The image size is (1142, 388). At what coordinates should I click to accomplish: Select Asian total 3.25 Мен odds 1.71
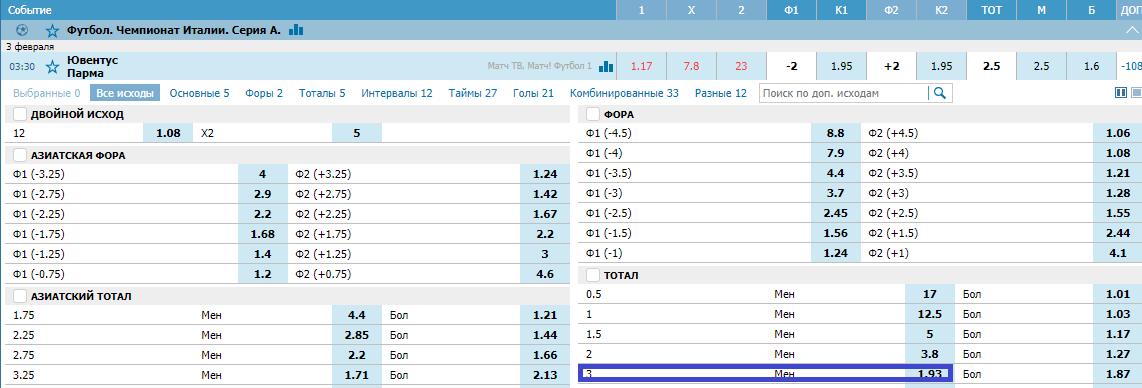(357, 376)
